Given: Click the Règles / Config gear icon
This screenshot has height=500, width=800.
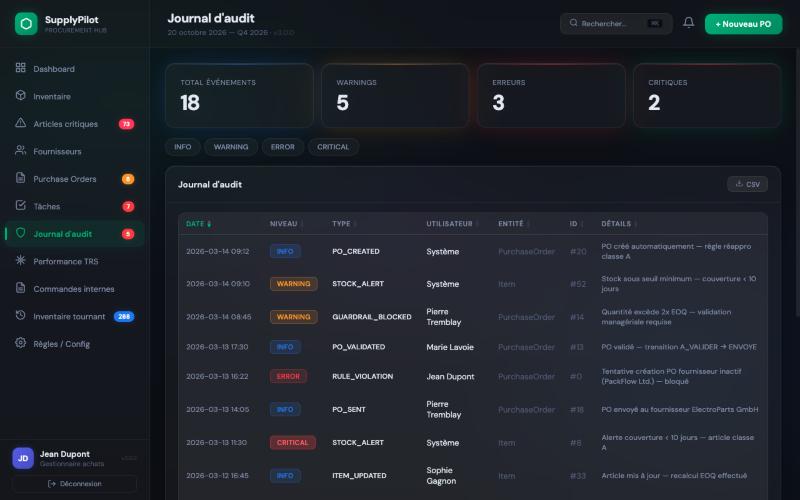Looking at the screenshot, I should point(20,343).
